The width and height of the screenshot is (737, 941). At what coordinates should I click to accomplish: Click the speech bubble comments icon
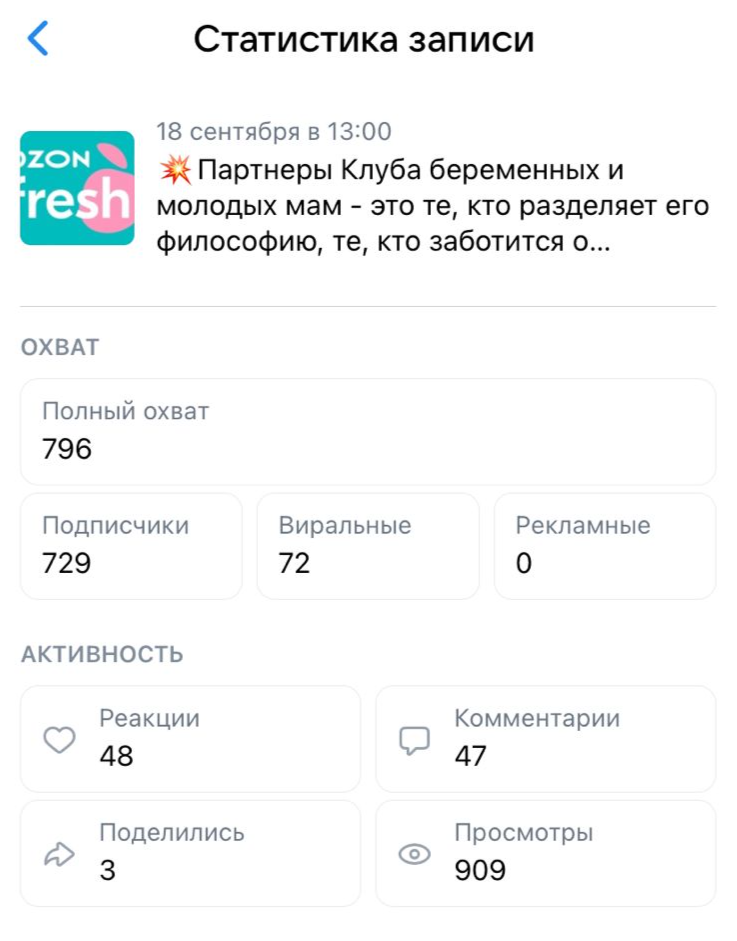414,740
